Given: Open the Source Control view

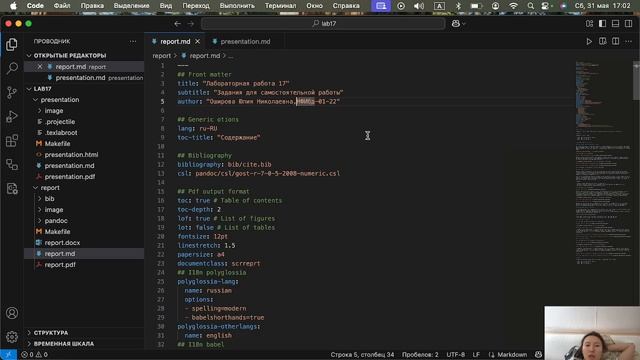Looking at the screenshot, I should click(12, 92).
